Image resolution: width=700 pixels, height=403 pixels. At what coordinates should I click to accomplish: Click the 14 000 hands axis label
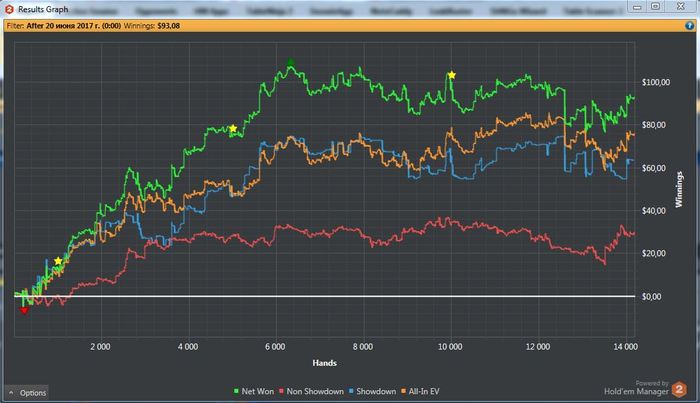click(625, 347)
